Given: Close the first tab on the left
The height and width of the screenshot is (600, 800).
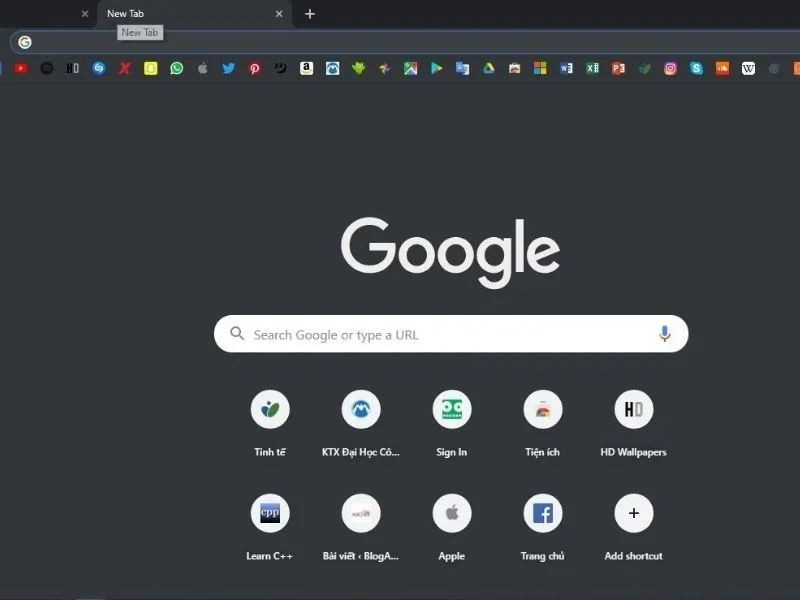Looking at the screenshot, I should [85, 14].
